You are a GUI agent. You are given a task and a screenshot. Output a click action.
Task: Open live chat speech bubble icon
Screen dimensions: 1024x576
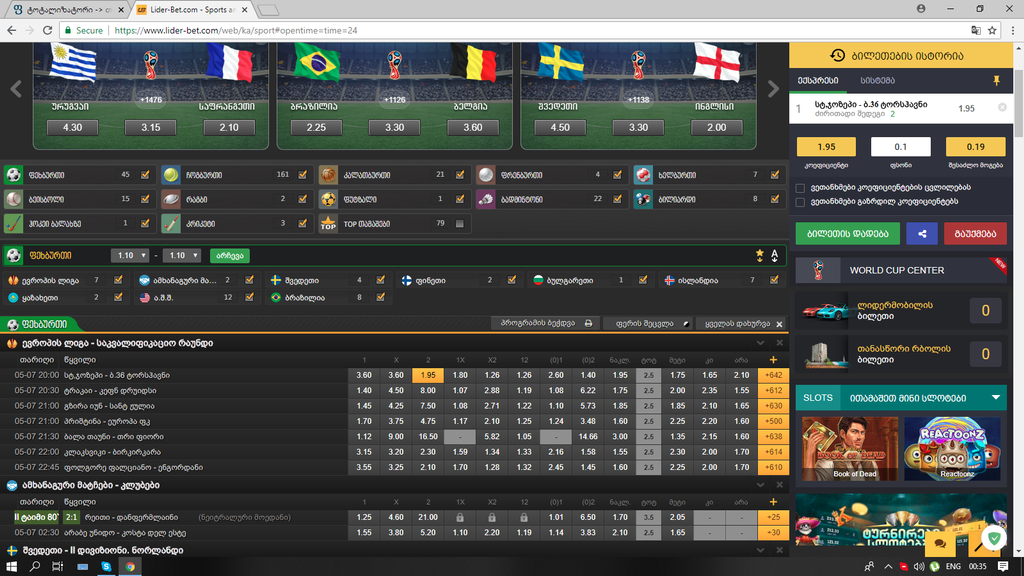(940, 543)
